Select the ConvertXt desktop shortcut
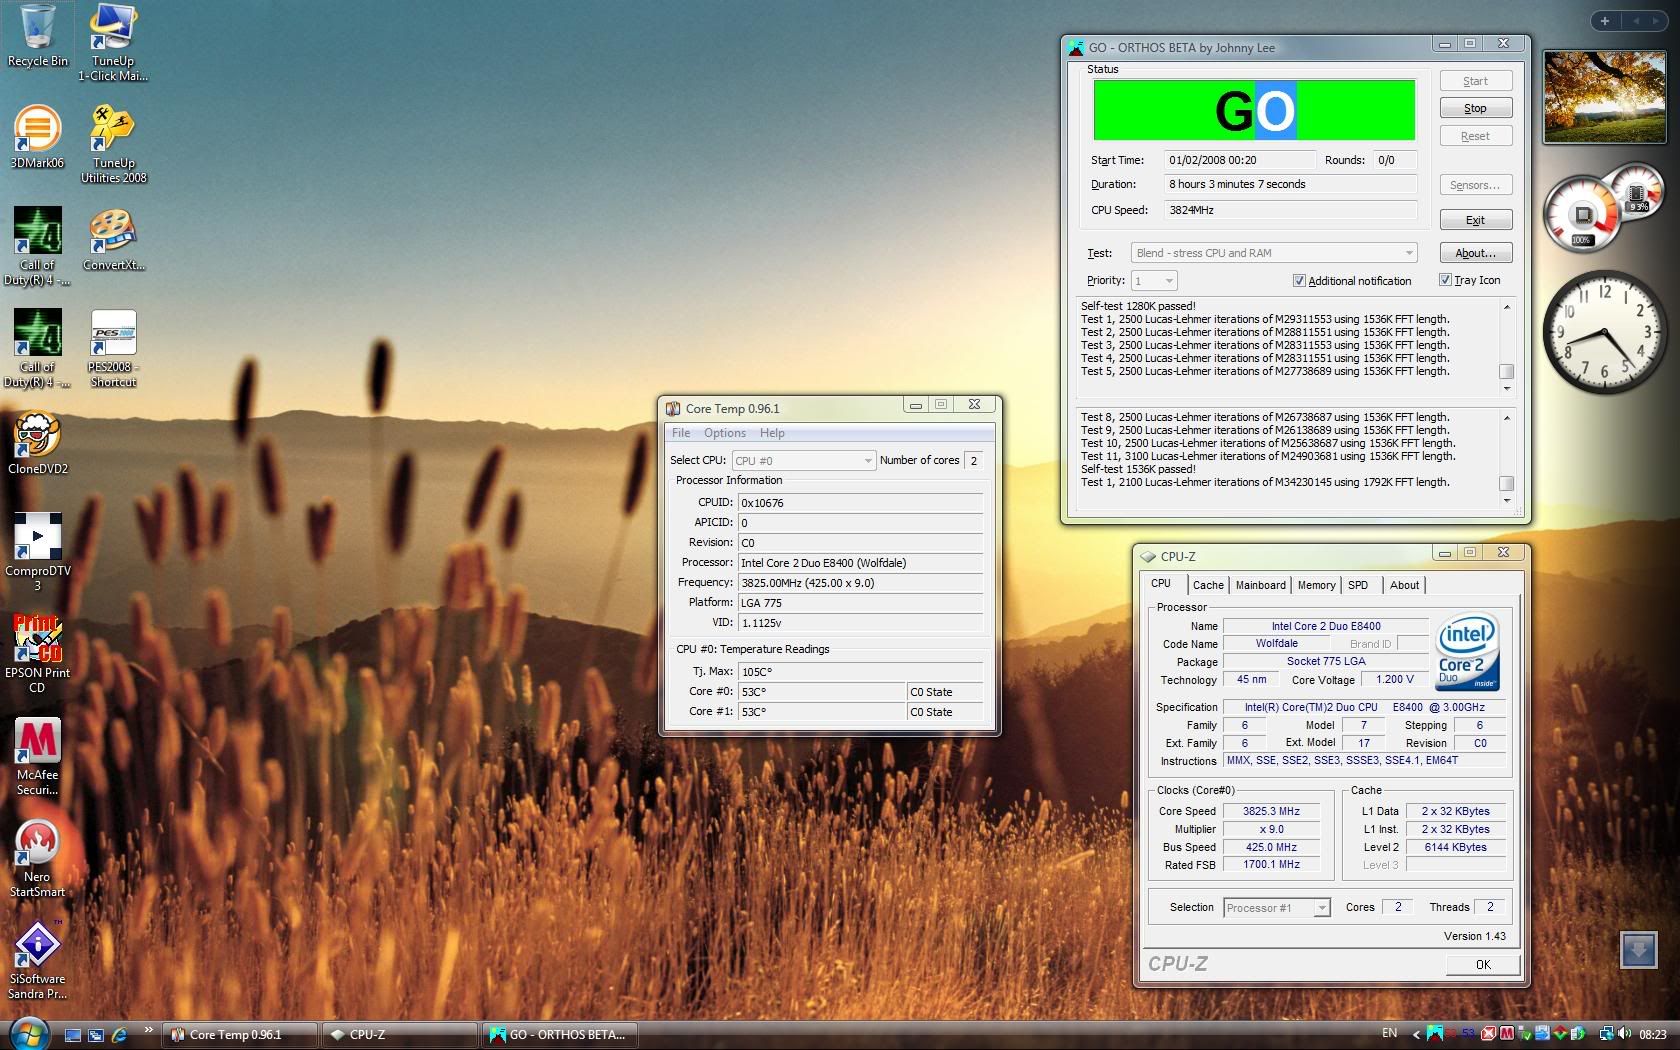The height and width of the screenshot is (1050, 1680). 113,240
